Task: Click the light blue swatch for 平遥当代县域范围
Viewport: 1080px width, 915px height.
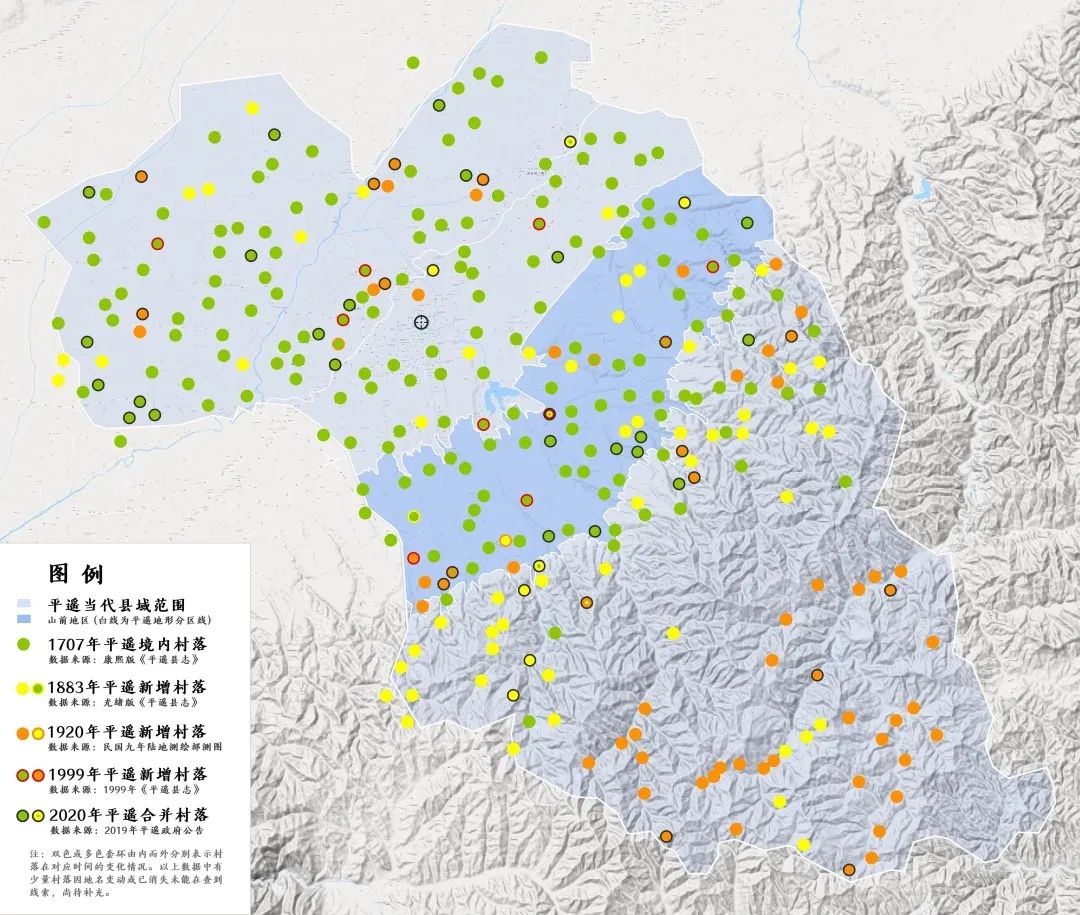Action: pyautogui.click(x=25, y=605)
